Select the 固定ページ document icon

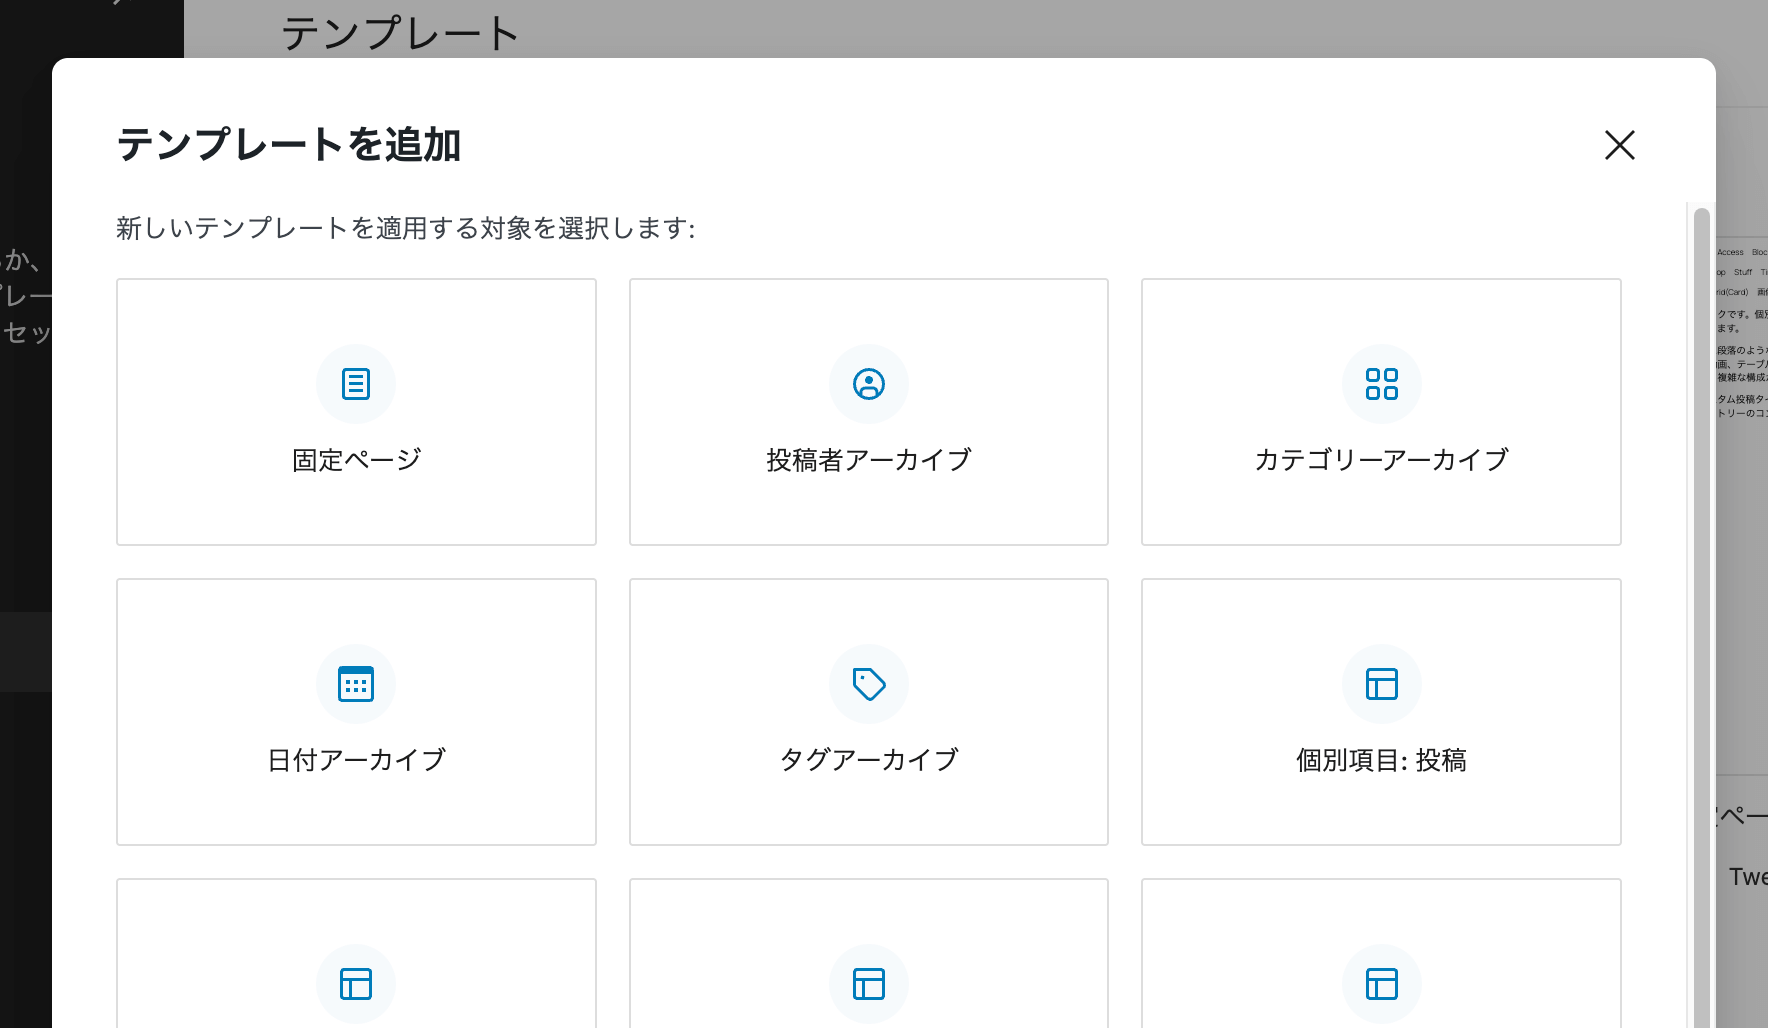356,384
